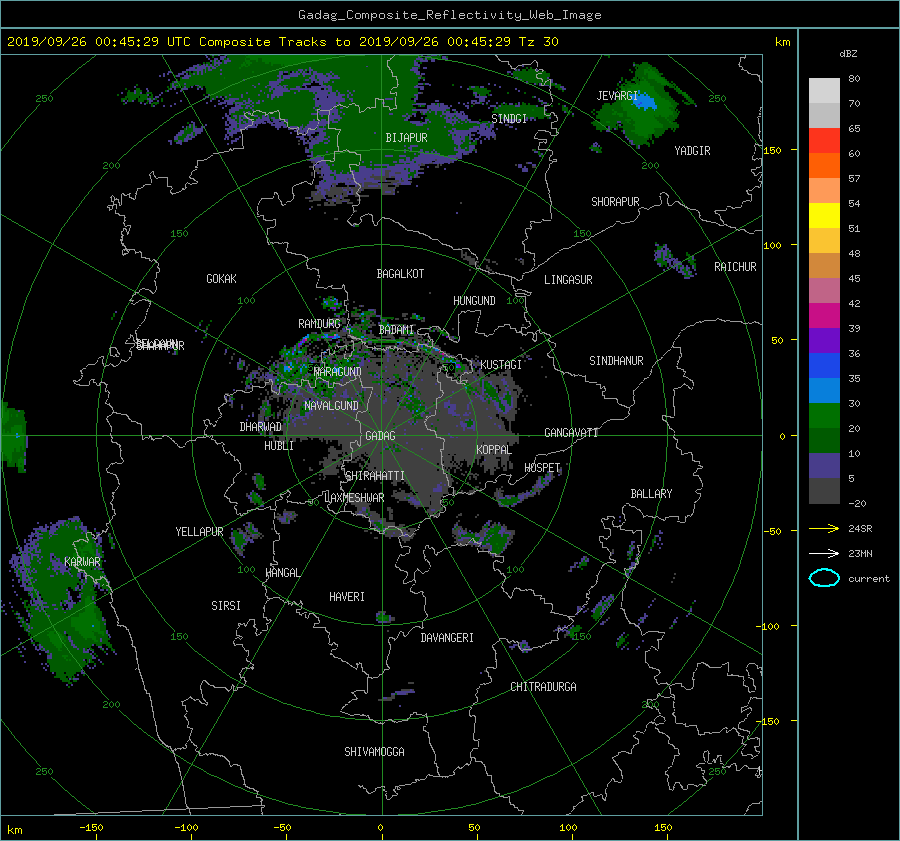The image size is (900, 841).
Task: Pick the dusty pink 42-45 dBZ swatch
Action: point(824,291)
